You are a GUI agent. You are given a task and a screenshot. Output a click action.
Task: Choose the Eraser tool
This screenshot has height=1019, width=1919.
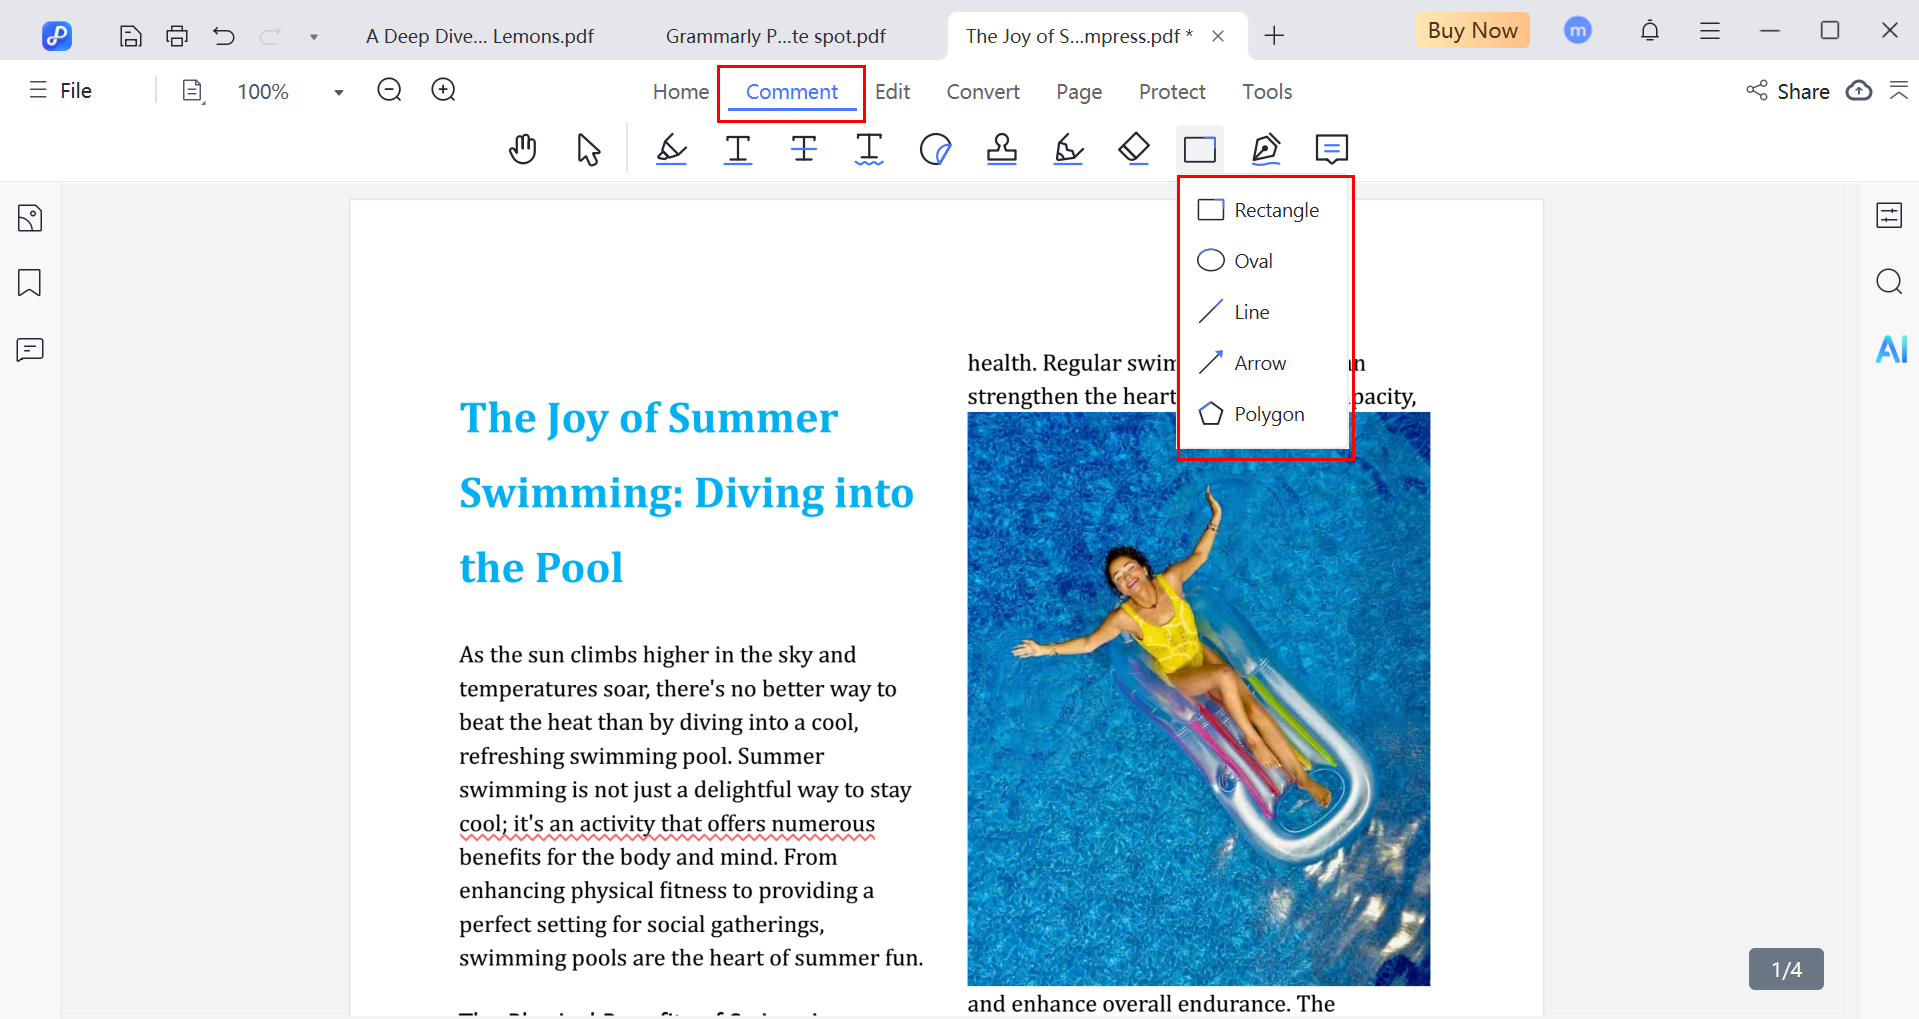[1134, 149]
